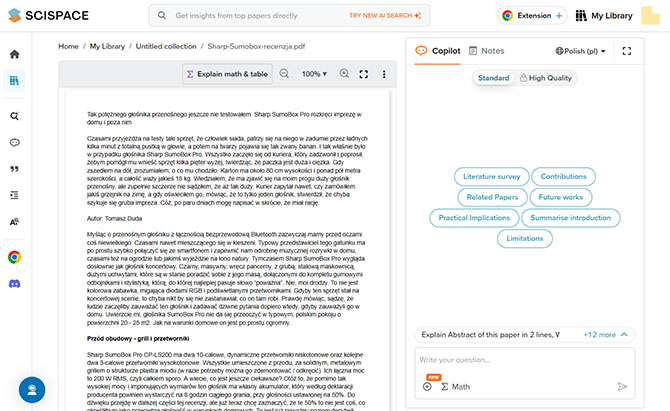670x411 pixels.
Task: Click Explain Abstract of this paper prompt
Action: click(491, 335)
